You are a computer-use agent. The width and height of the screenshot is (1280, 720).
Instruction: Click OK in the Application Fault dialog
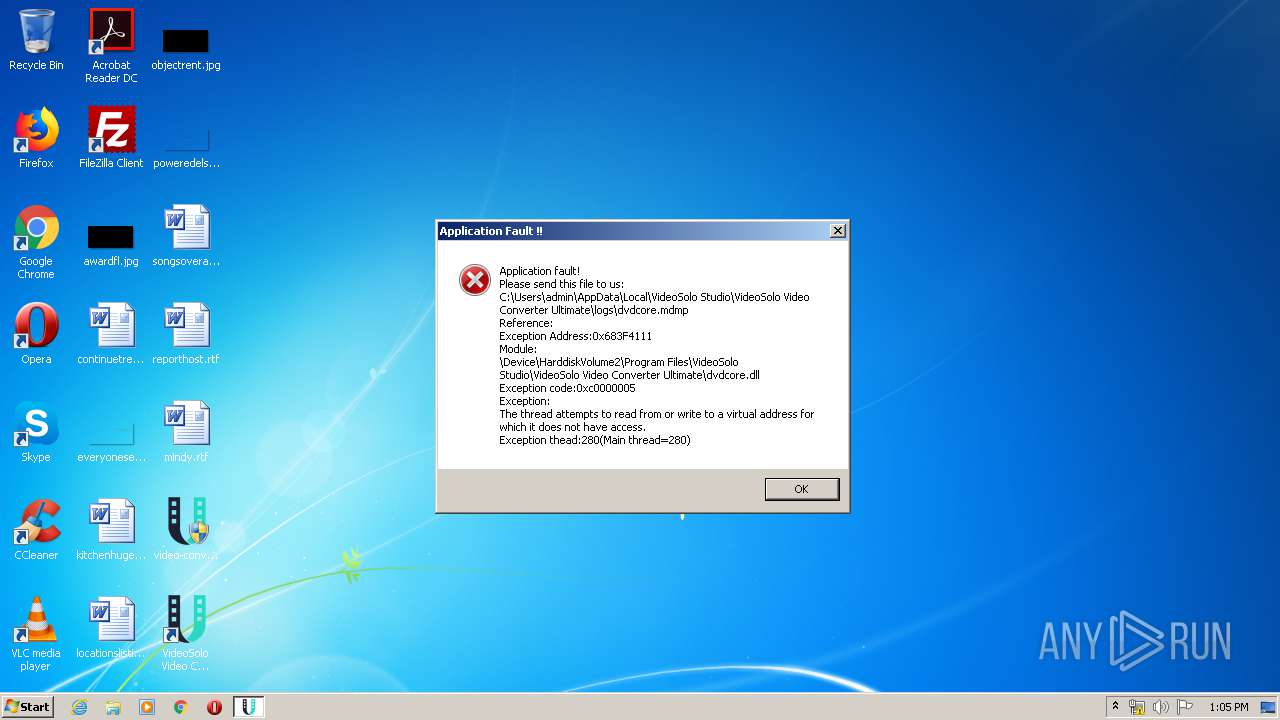(801, 489)
